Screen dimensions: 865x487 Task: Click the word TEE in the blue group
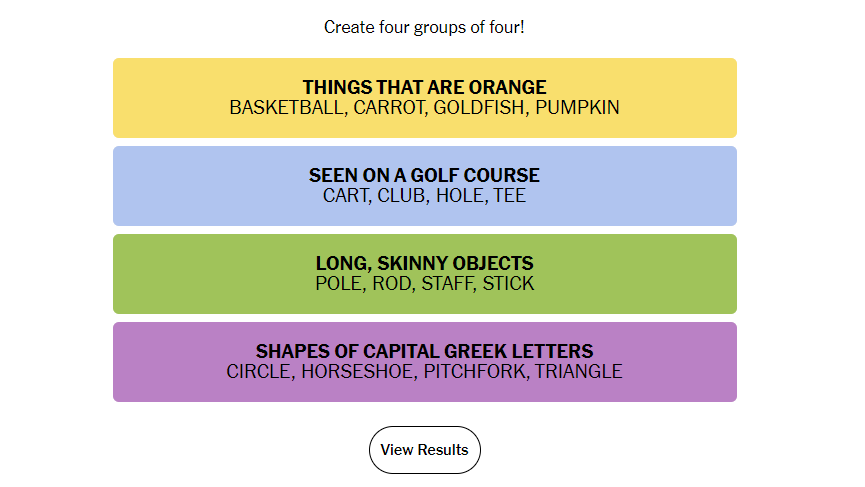[x=510, y=196]
